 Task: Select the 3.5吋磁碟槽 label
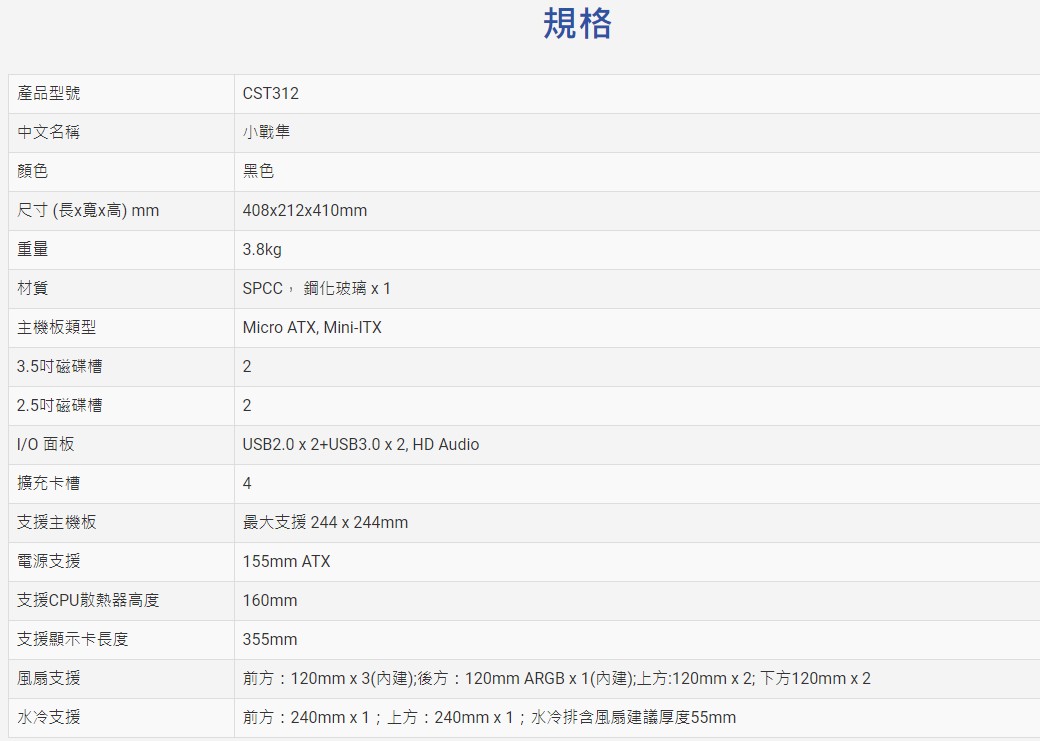click(x=60, y=367)
